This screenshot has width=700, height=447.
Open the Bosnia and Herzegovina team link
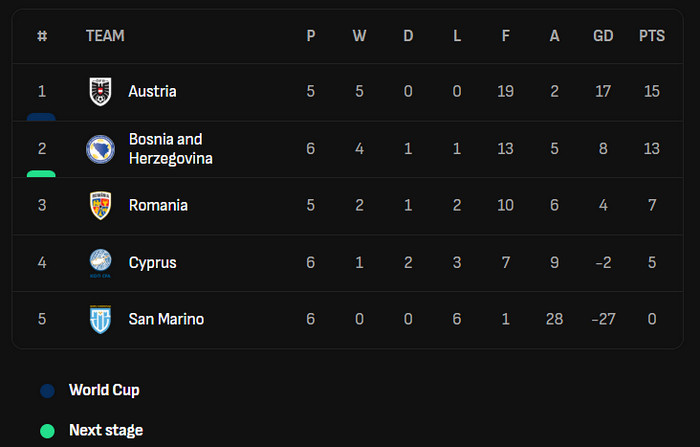coord(170,149)
